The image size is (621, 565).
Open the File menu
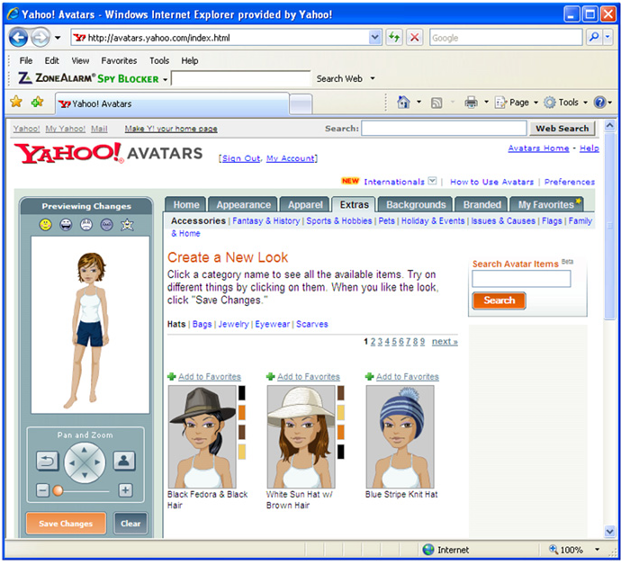click(26, 61)
